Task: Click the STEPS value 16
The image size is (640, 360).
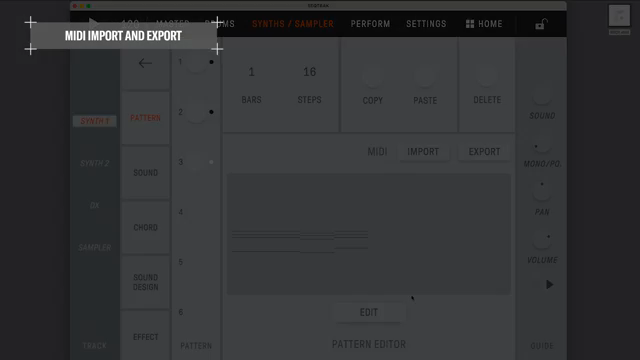Action: point(309,72)
